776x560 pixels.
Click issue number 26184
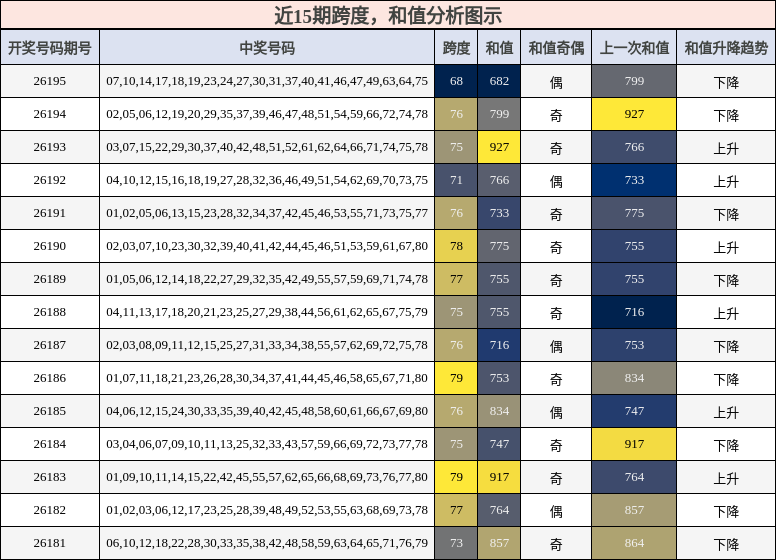[49, 444]
